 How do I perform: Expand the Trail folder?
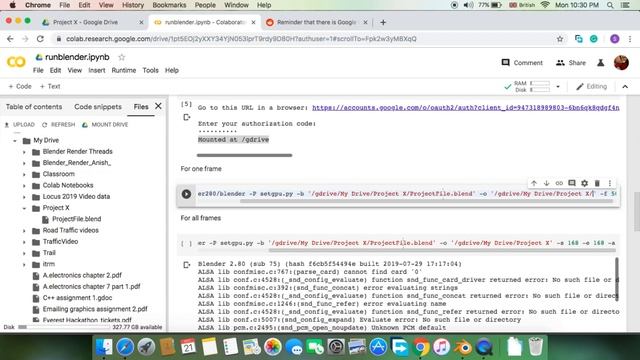[x=24, y=253]
